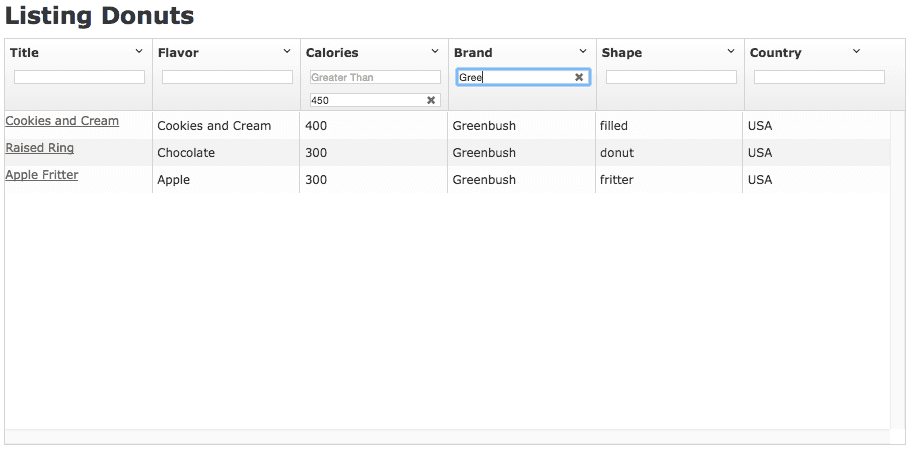This screenshot has width=912, height=455.
Task: Click the horizontal scrollbar at grid bottom
Action: click(447, 437)
